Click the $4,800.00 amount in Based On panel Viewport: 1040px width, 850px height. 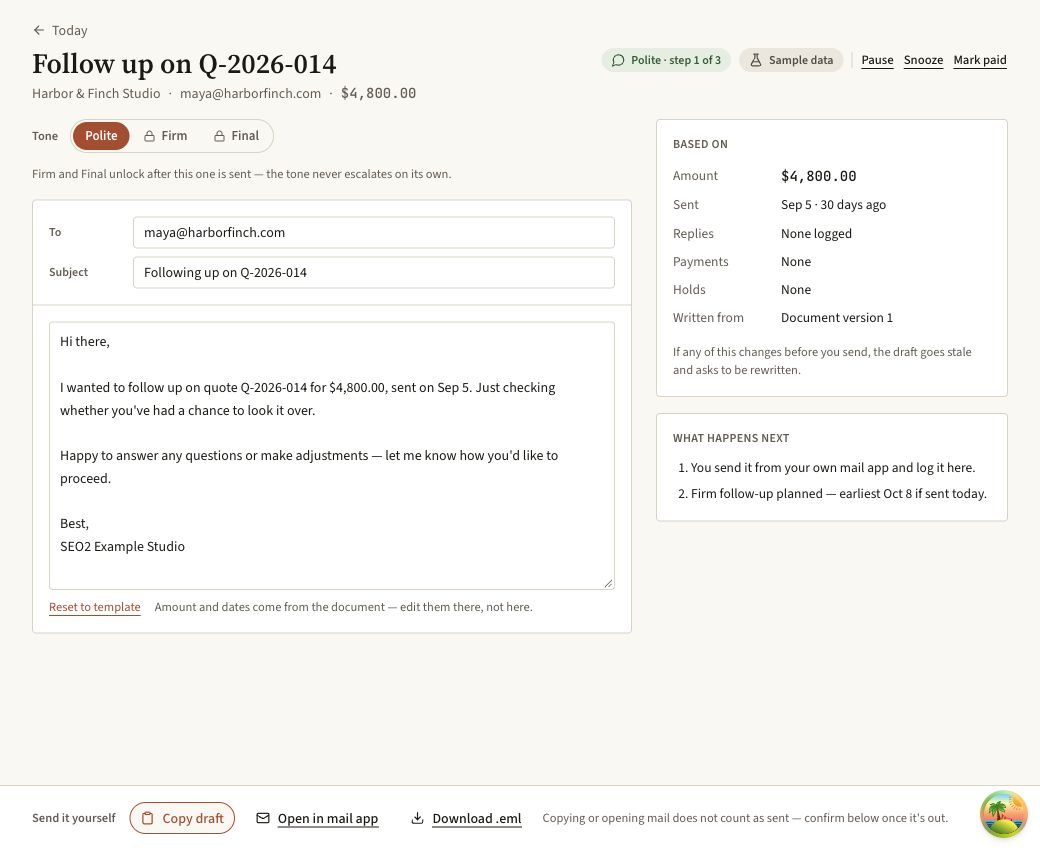click(x=818, y=176)
